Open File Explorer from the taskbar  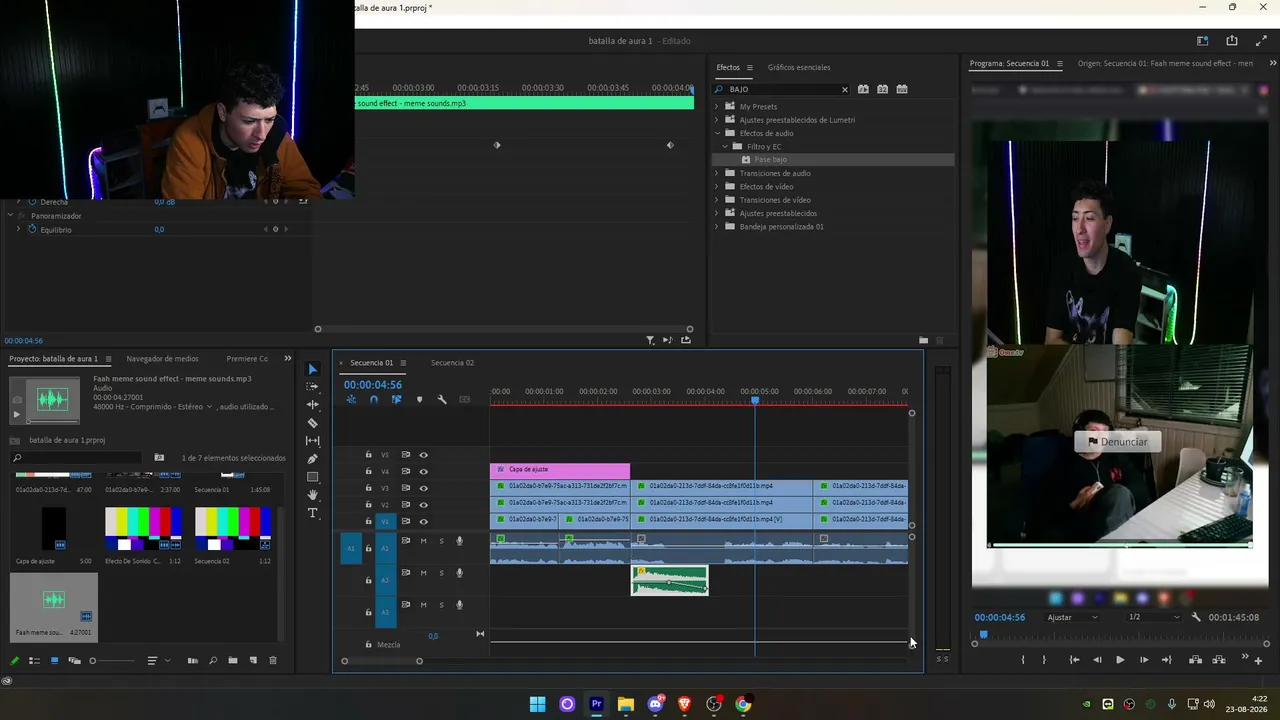pos(625,704)
